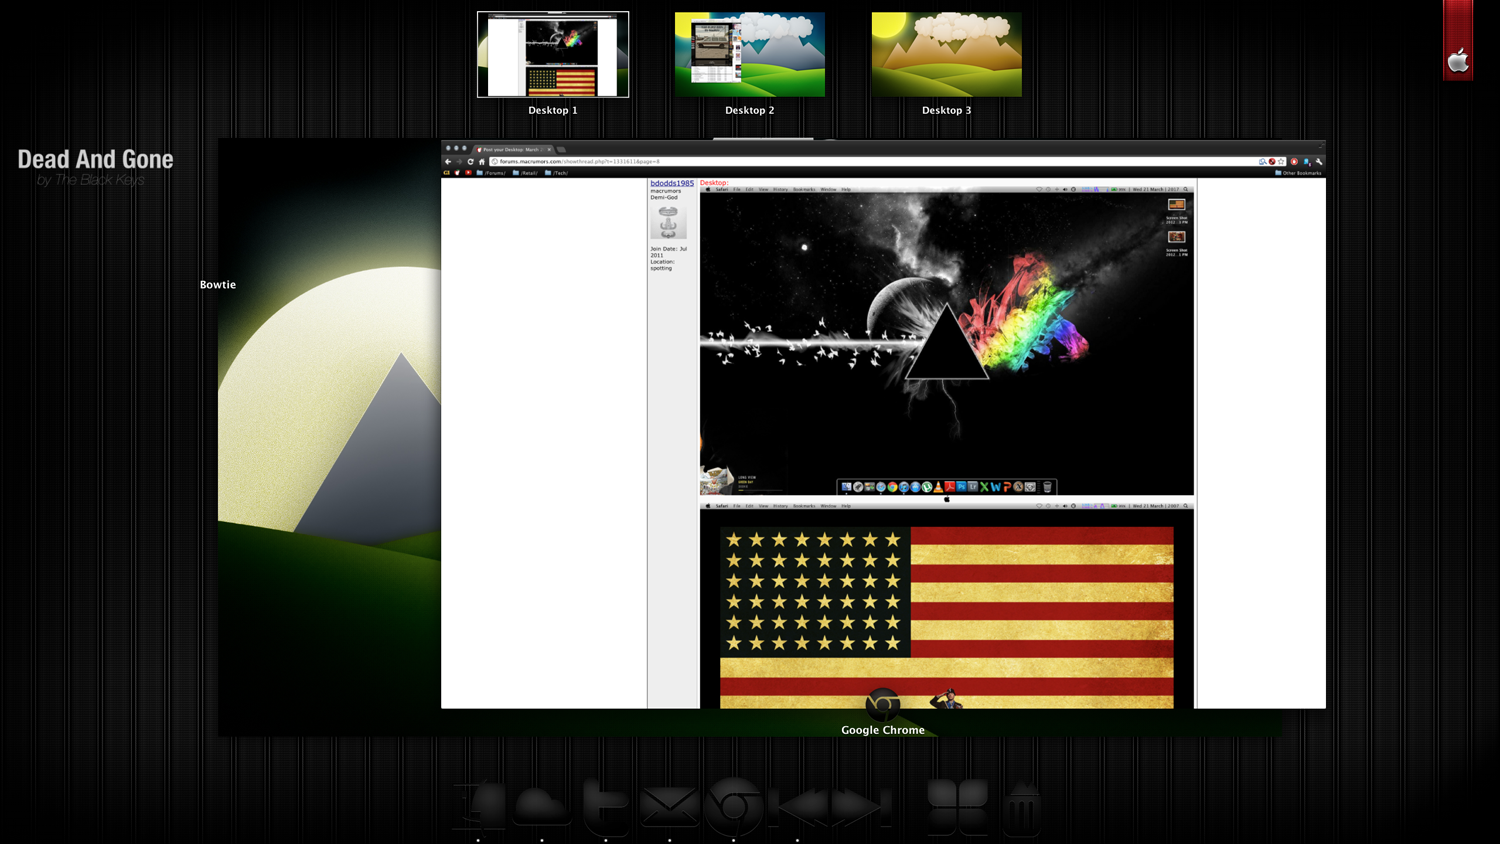The image size is (1500, 844).
Task: Click the Google Chrome window label
Action: [883, 730]
